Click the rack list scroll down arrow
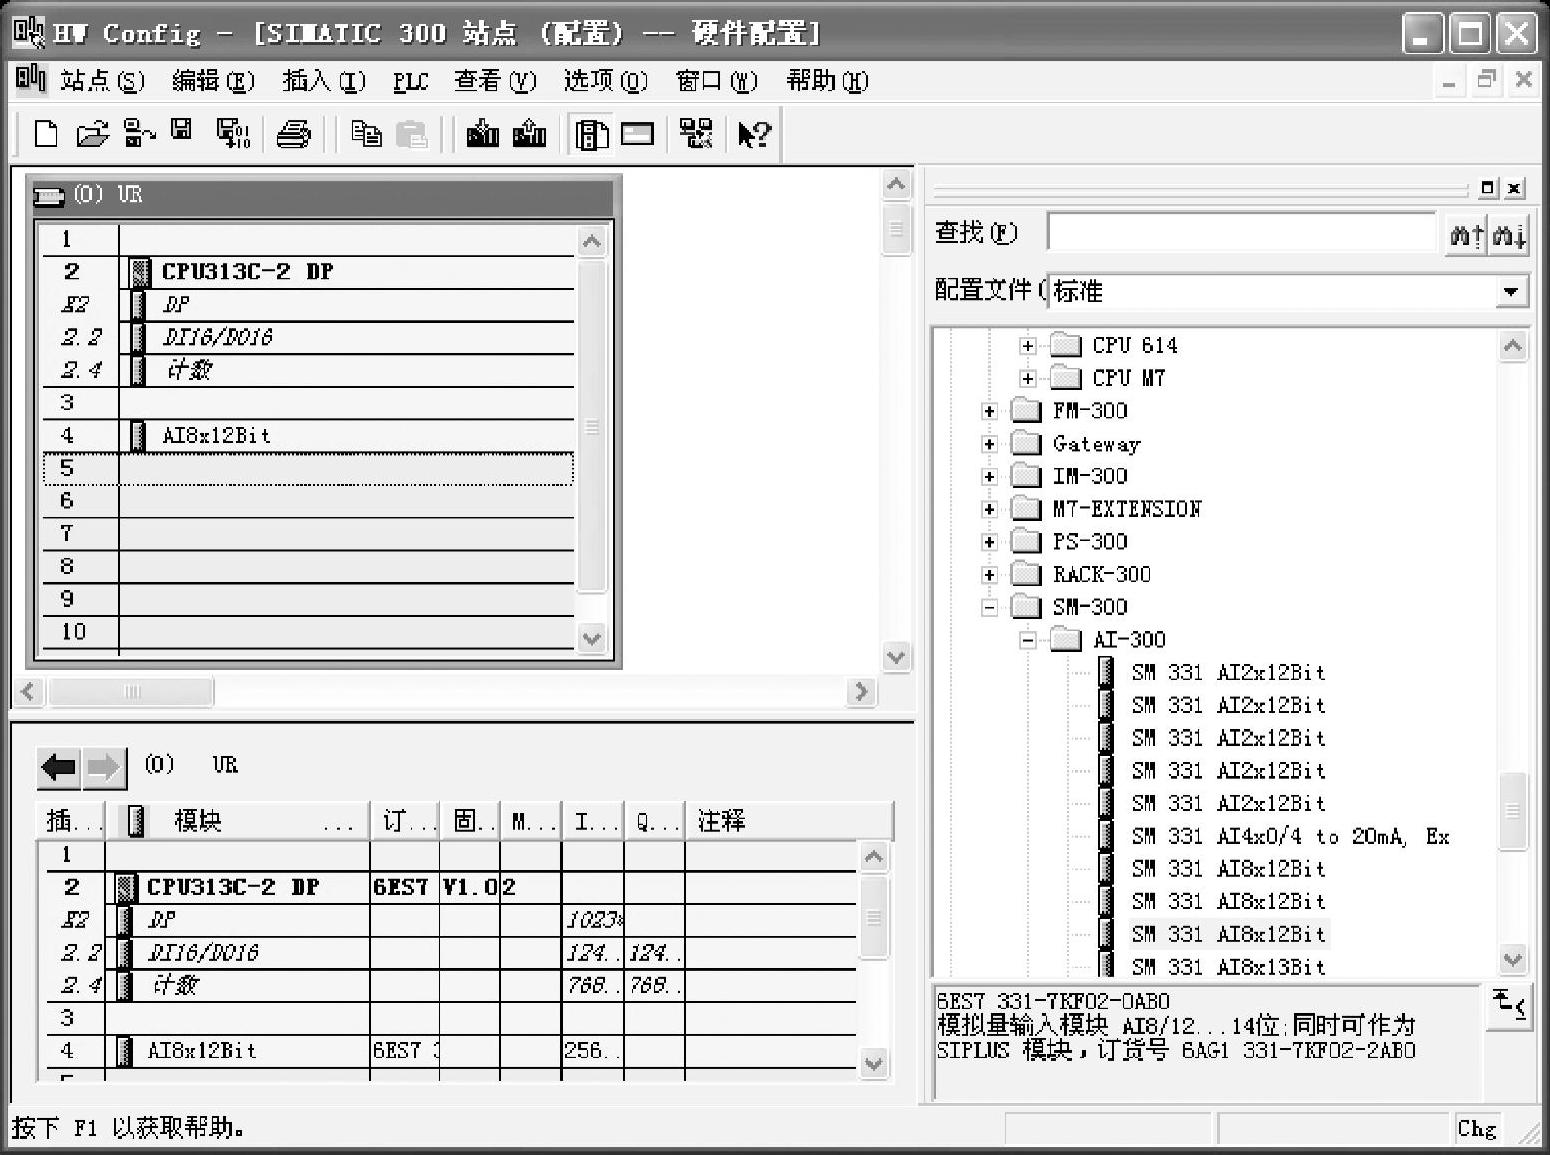Screen dimensions: 1550x1155 [x=592, y=638]
